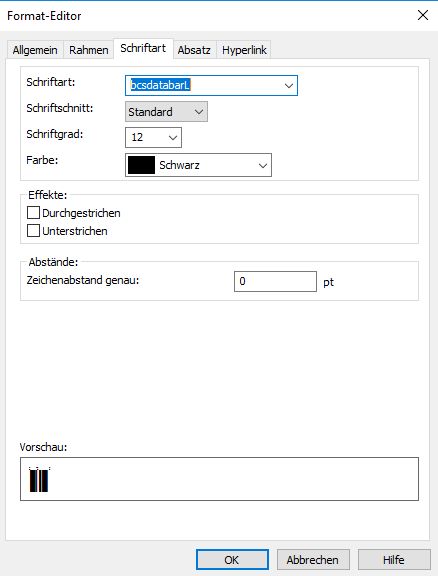
Task: Click the barcode preview in Vorschau
Action: pos(39,479)
